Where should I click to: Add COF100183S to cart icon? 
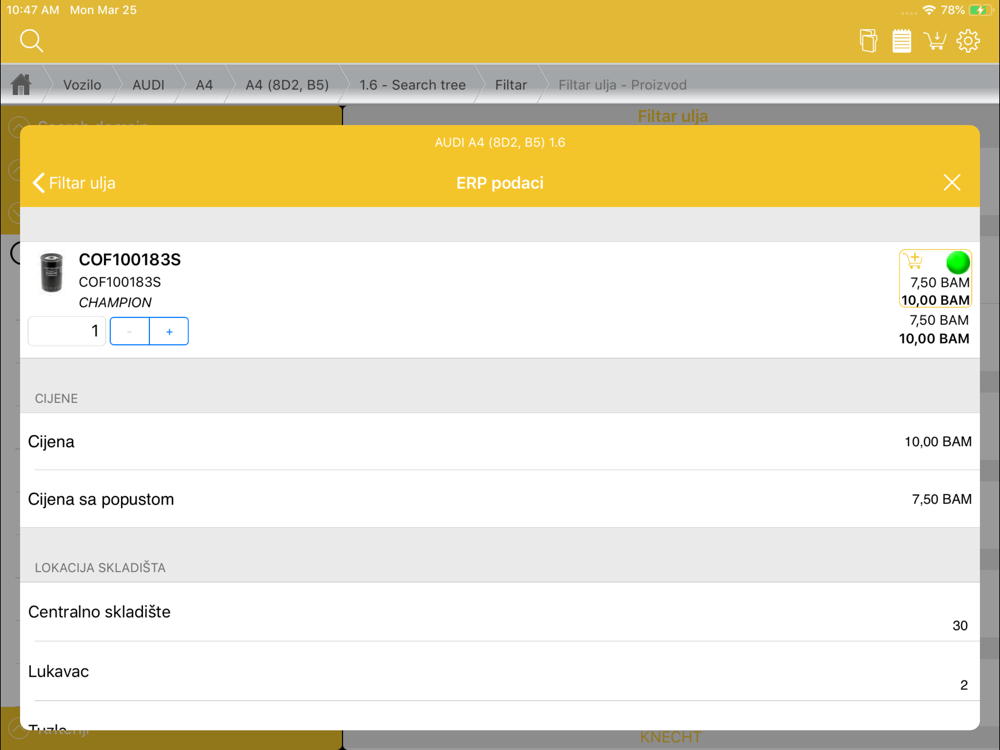point(914,261)
